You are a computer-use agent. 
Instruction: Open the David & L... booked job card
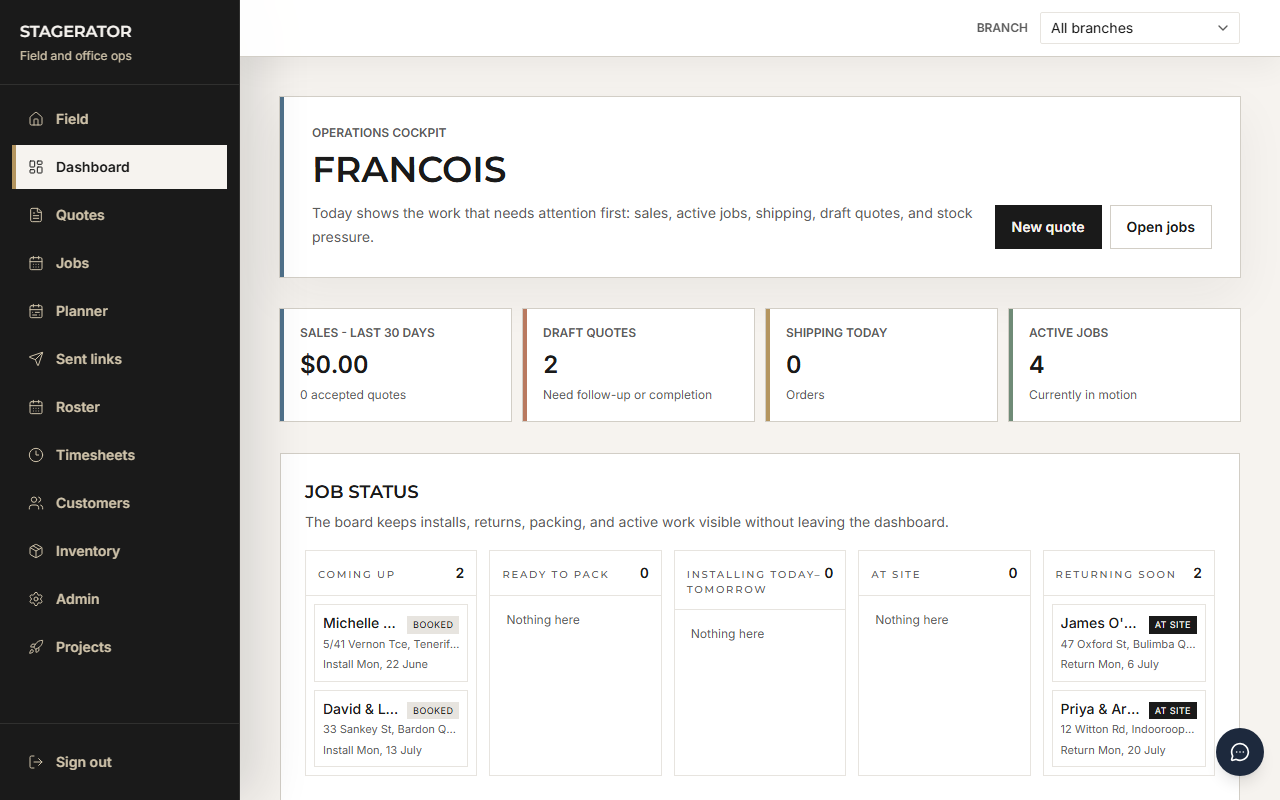pos(391,729)
